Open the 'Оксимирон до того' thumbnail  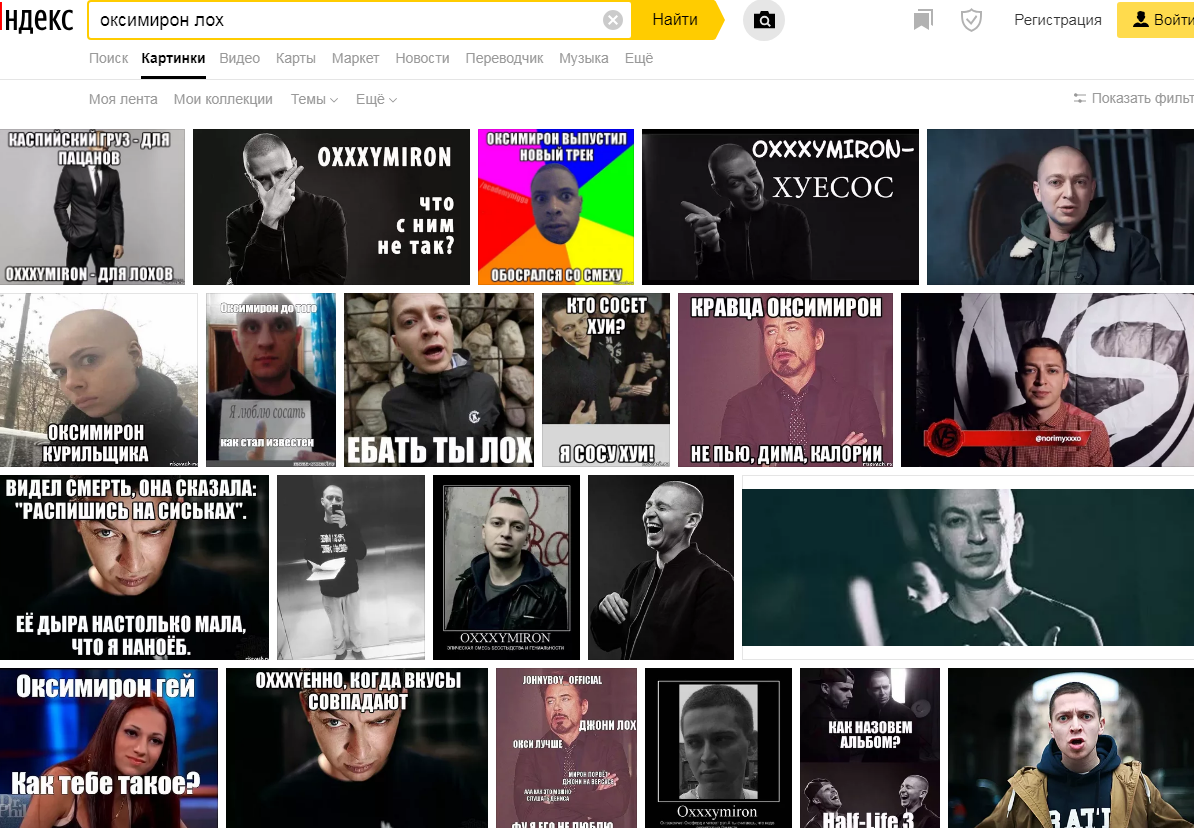pyautogui.click(x=270, y=380)
